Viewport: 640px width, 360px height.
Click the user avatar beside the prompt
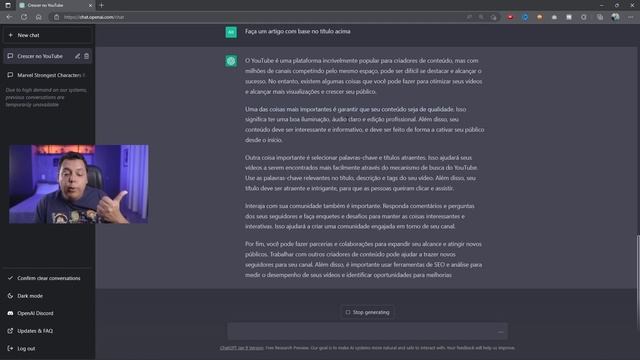pyautogui.click(x=231, y=32)
